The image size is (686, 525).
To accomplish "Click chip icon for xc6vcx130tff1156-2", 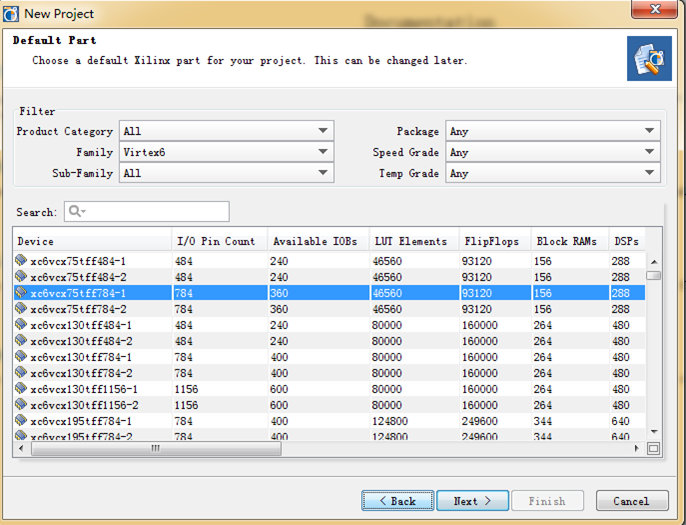I will (21, 404).
